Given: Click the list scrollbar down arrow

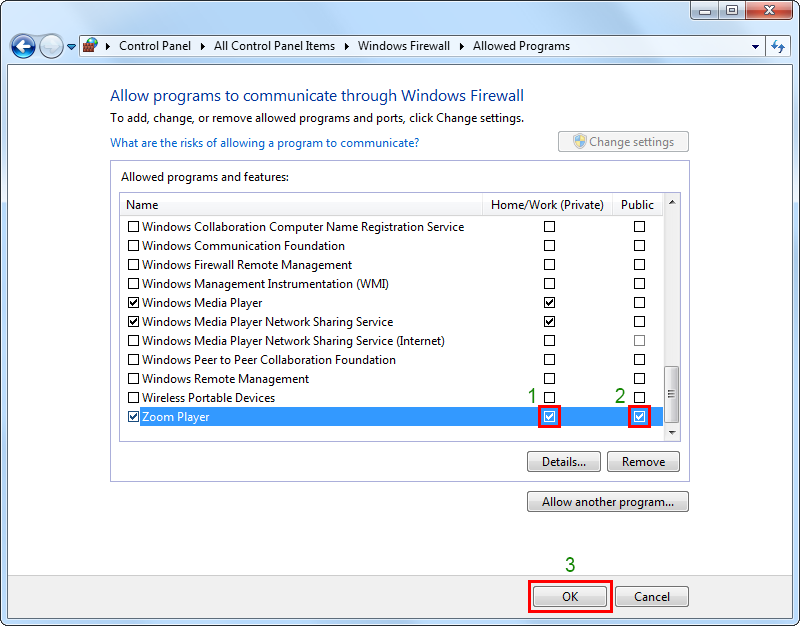Looking at the screenshot, I should 672,433.
